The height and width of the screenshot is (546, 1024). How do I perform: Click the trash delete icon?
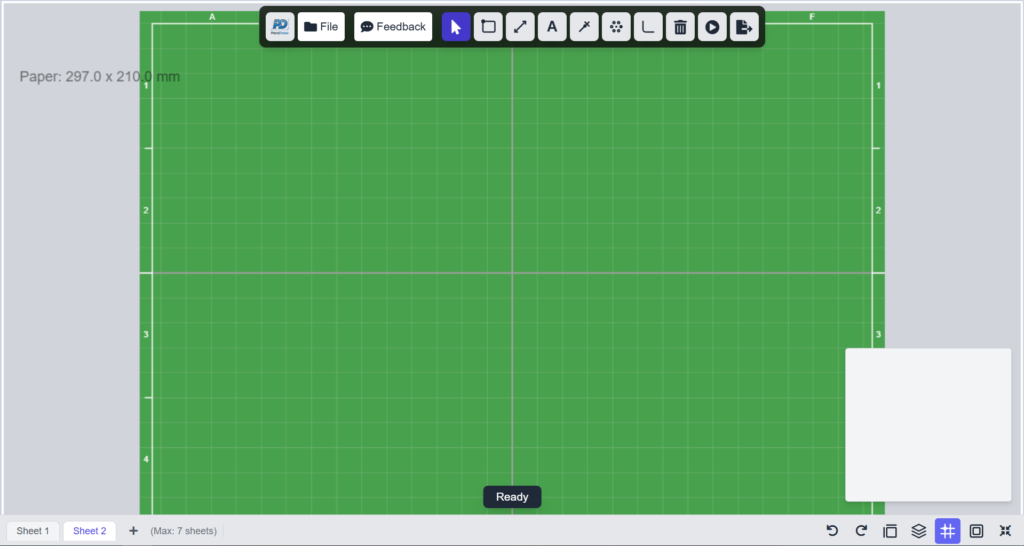click(x=680, y=27)
